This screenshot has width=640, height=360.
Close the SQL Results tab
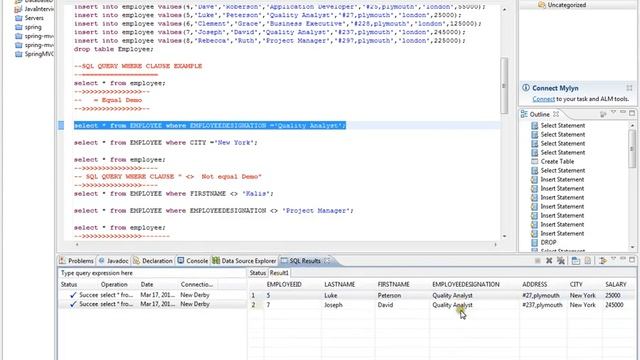tap(327, 260)
